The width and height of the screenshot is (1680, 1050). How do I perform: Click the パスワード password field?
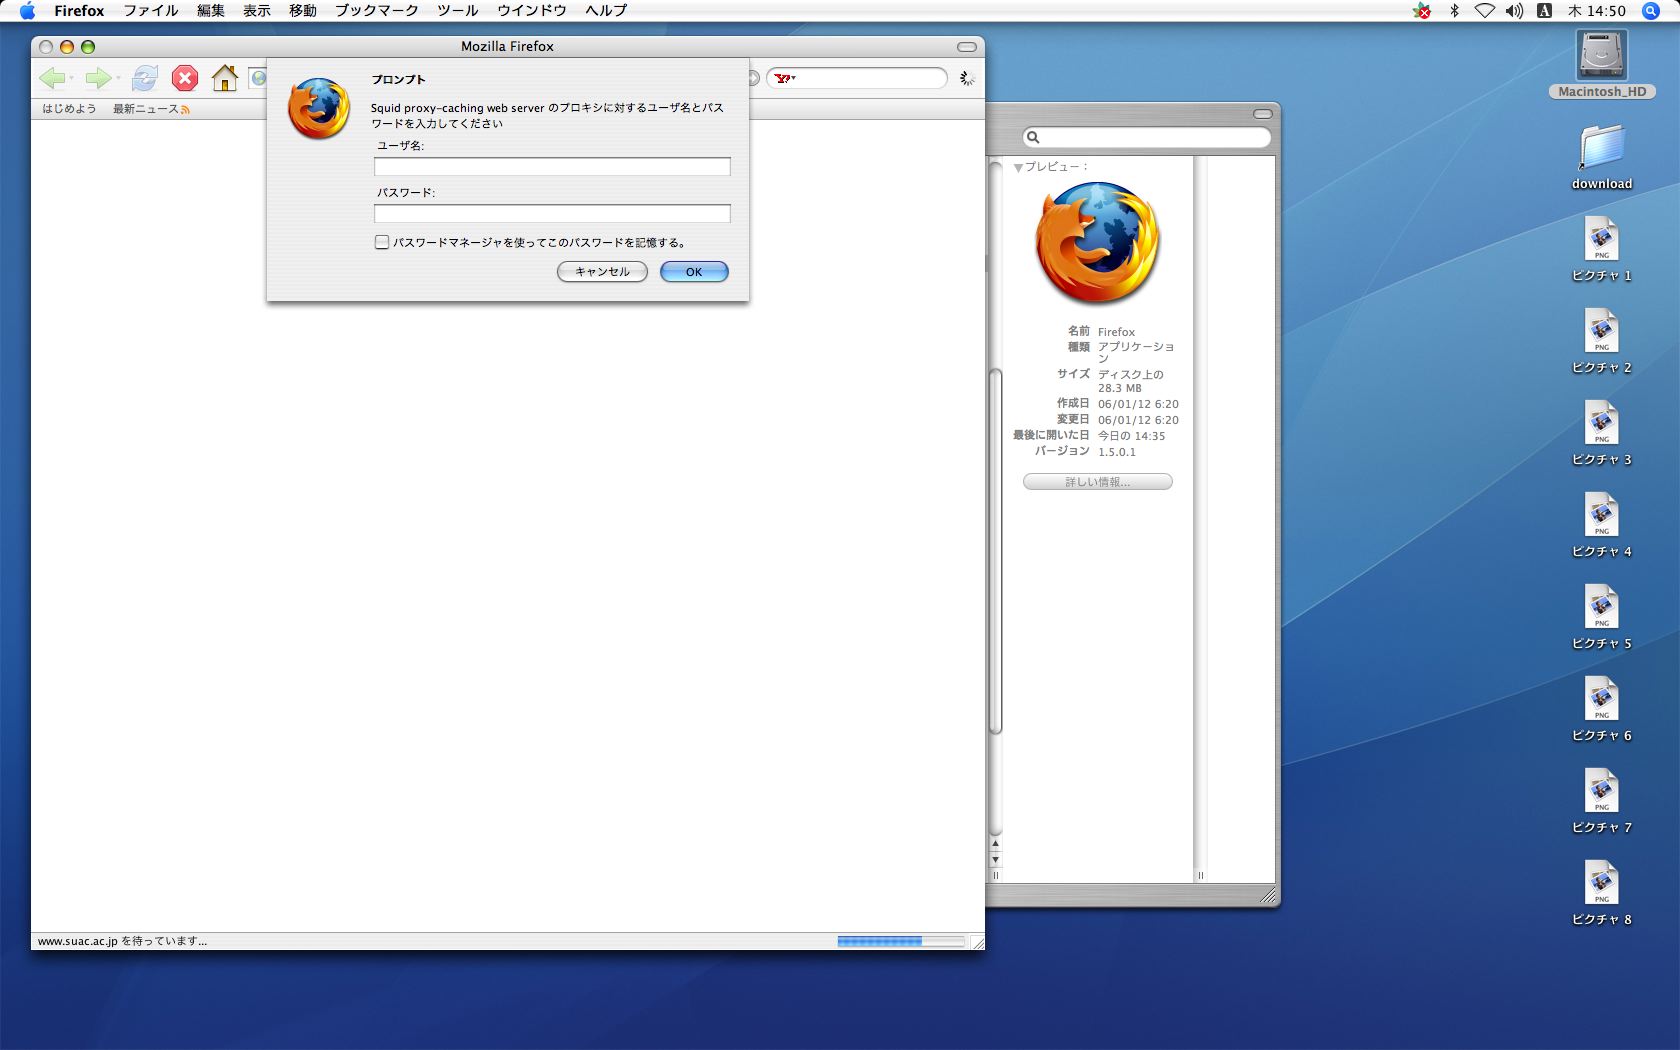552,213
